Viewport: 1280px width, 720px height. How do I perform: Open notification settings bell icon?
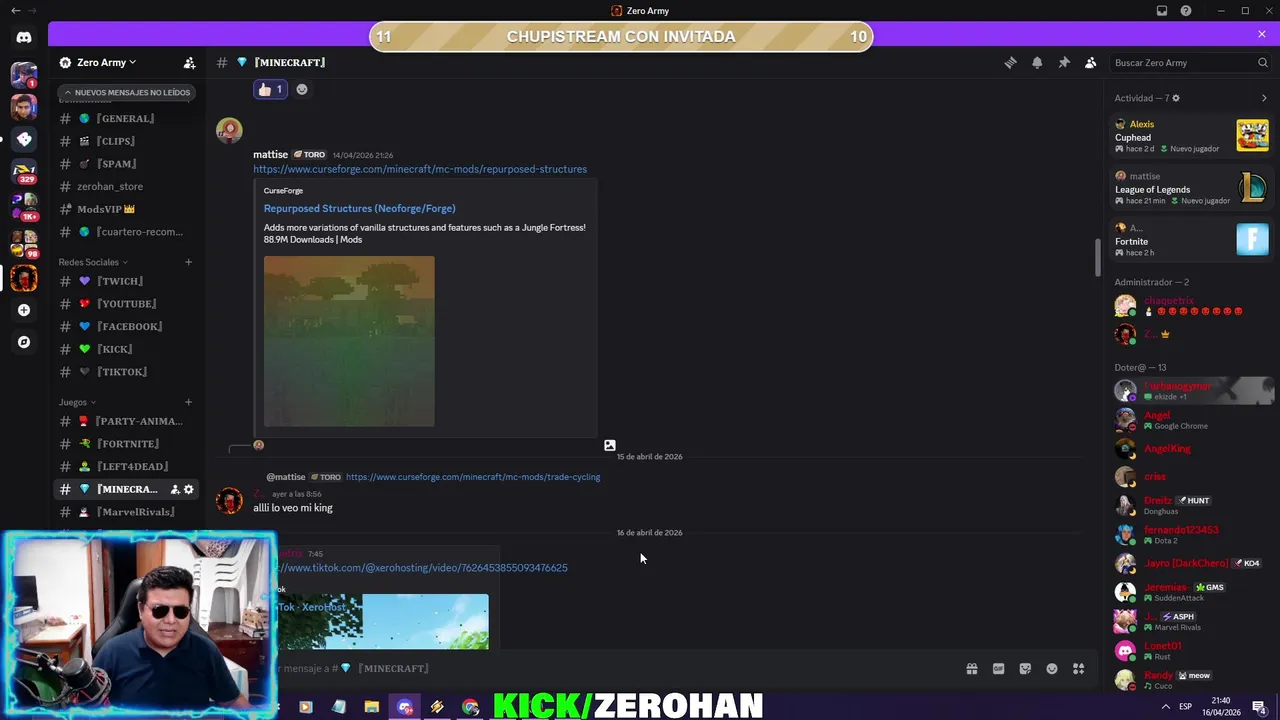(x=1037, y=62)
